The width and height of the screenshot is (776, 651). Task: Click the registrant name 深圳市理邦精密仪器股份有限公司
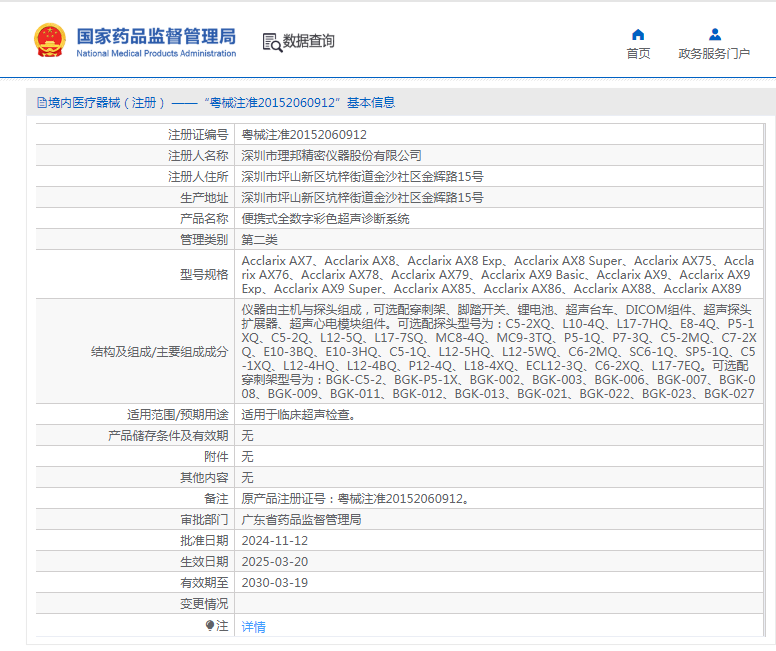(332, 156)
